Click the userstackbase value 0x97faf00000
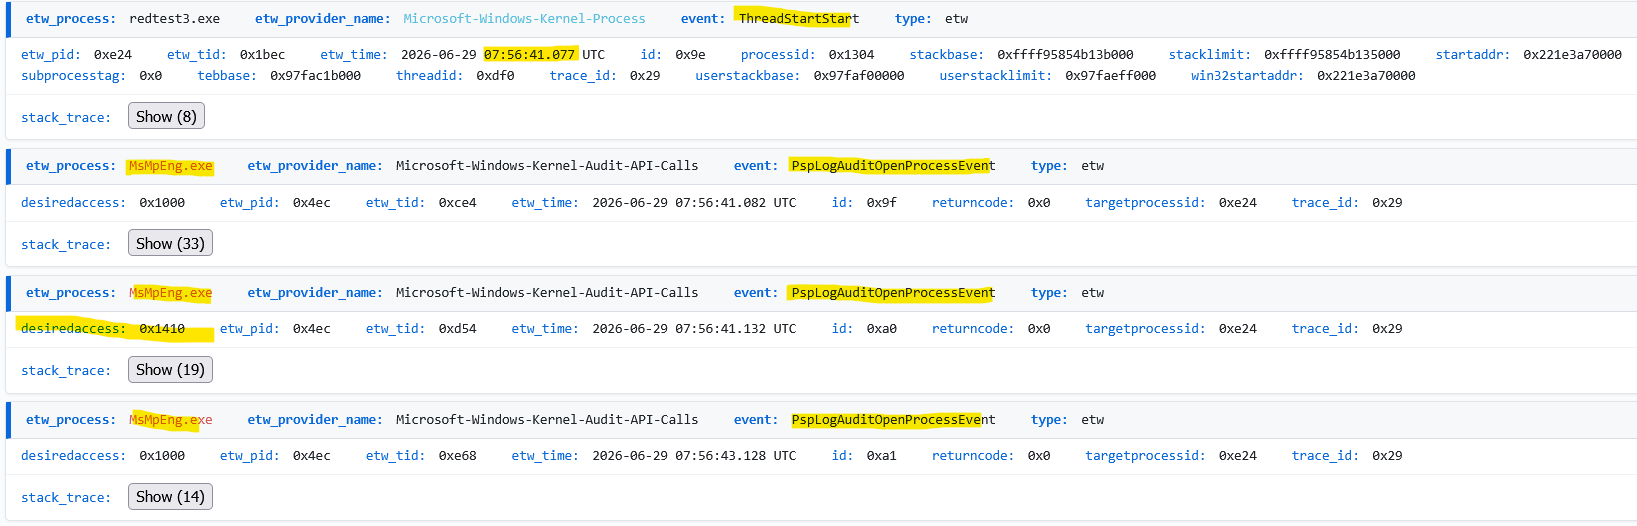The height and width of the screenshot is (526, 1637). click(858, 76)
